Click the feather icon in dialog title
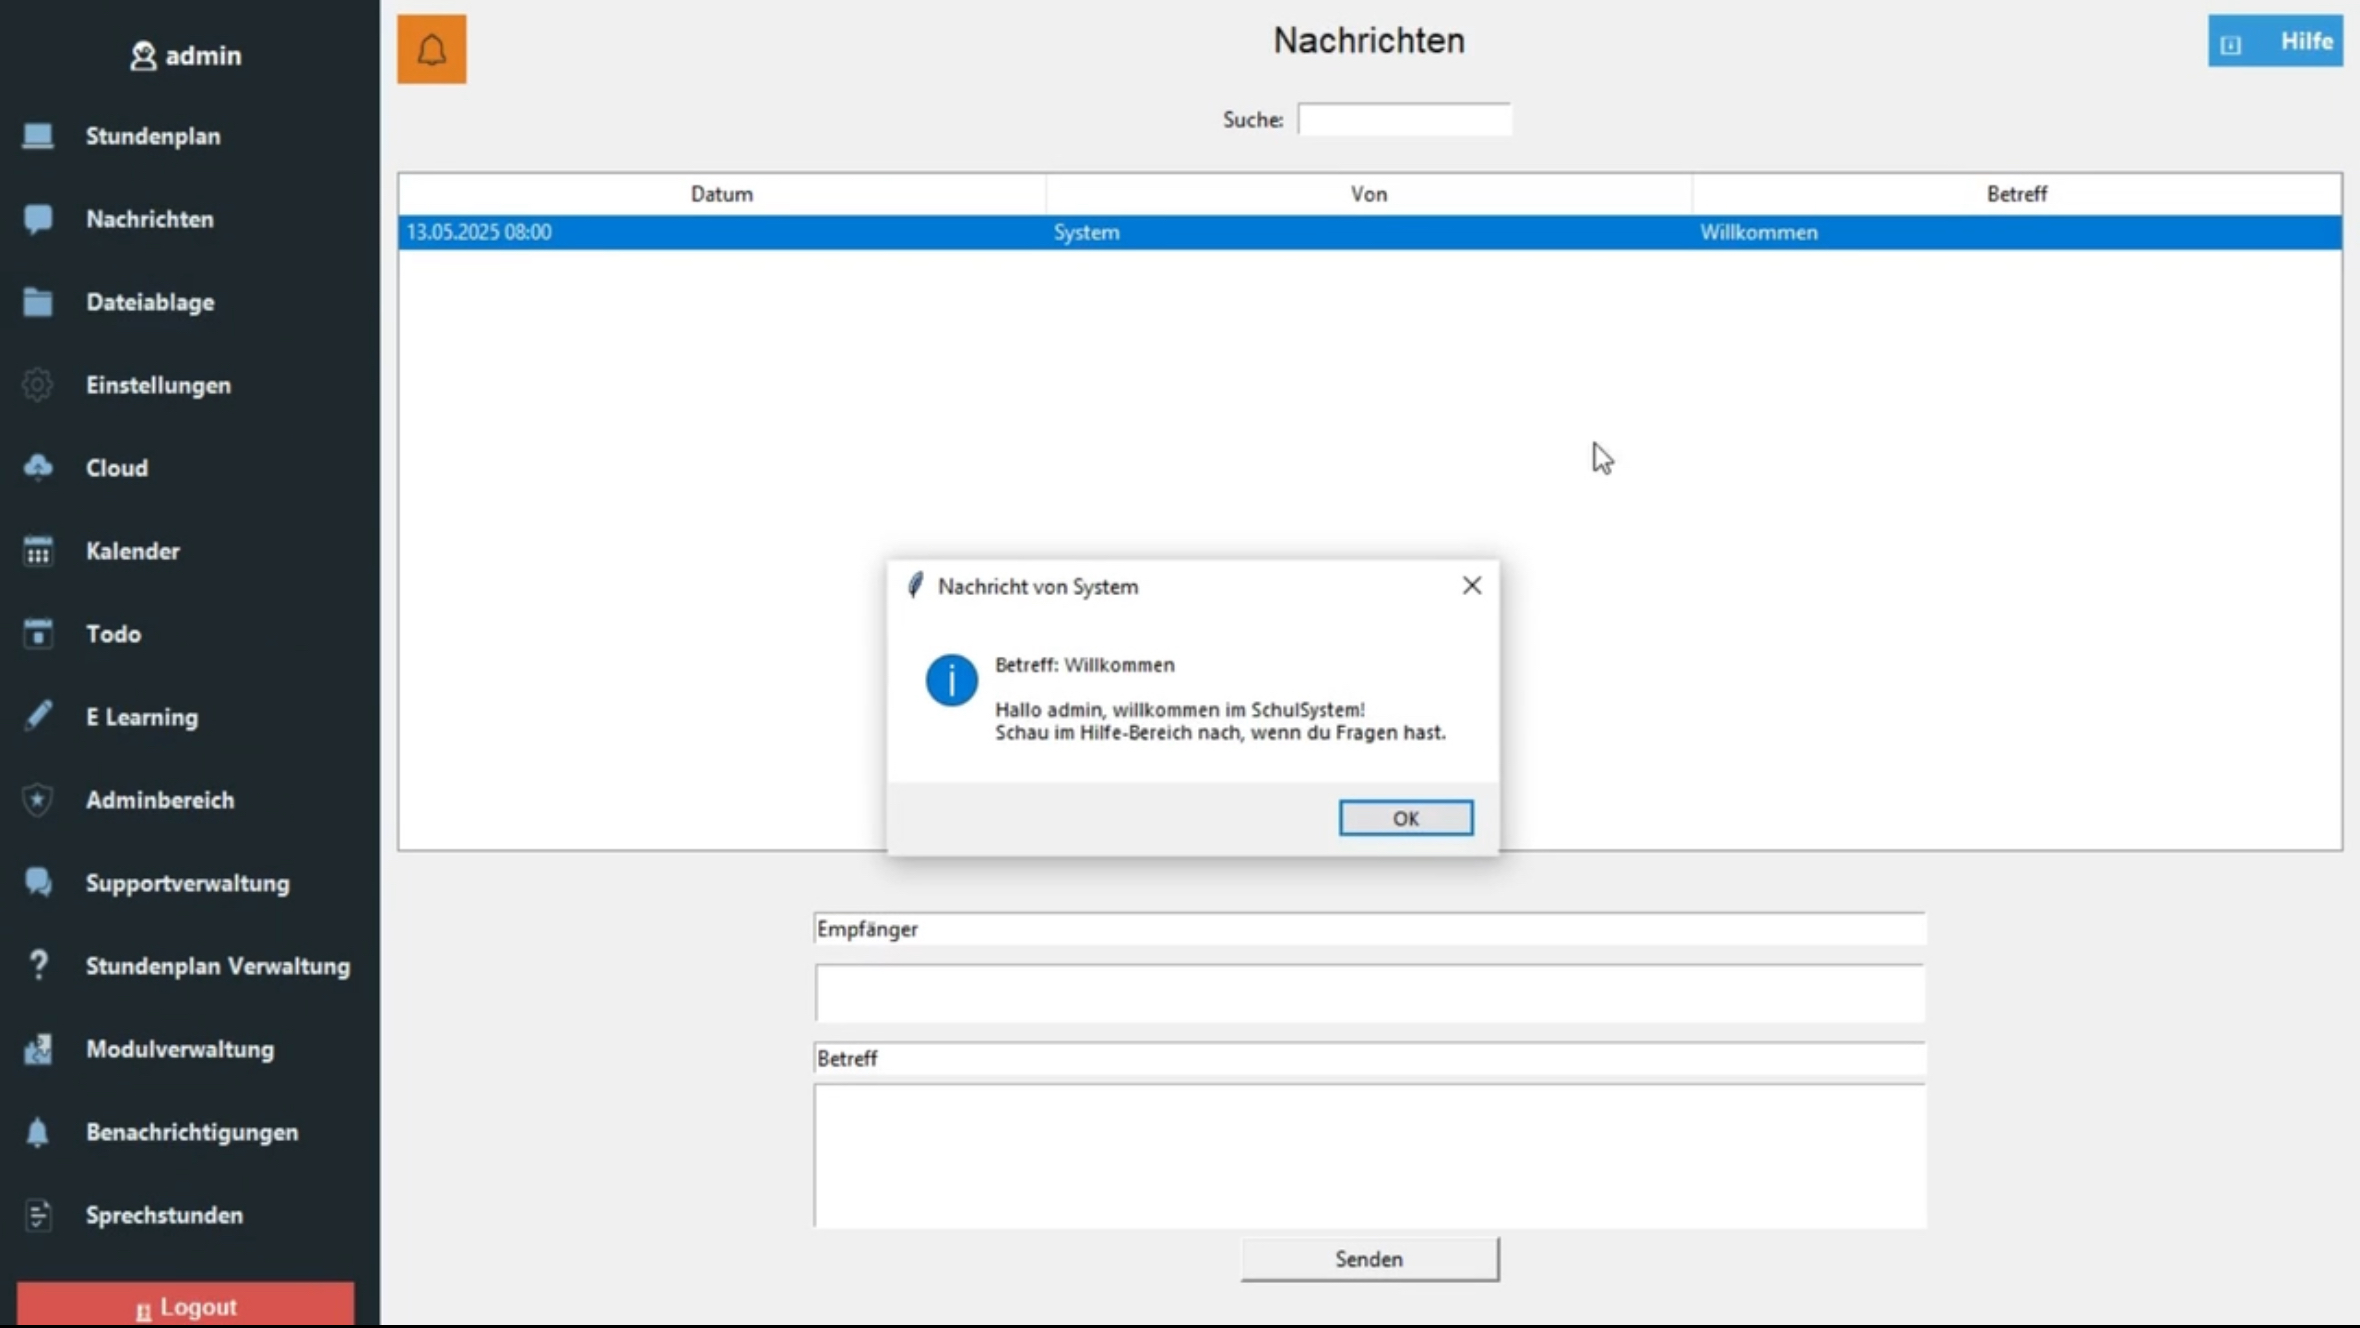 (x=915, y=585)
